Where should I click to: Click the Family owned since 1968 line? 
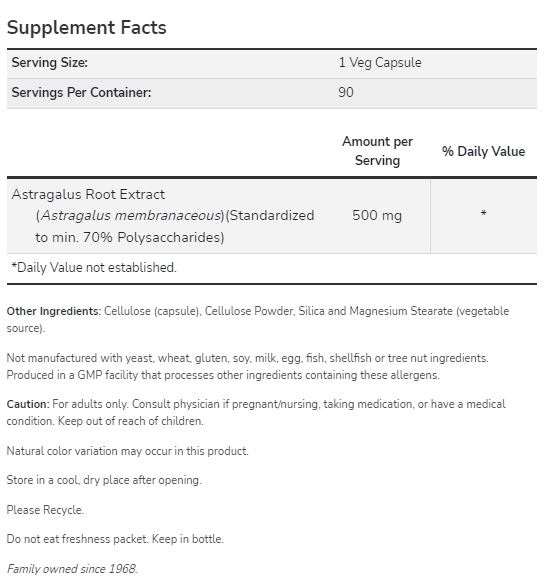(72, 569)
